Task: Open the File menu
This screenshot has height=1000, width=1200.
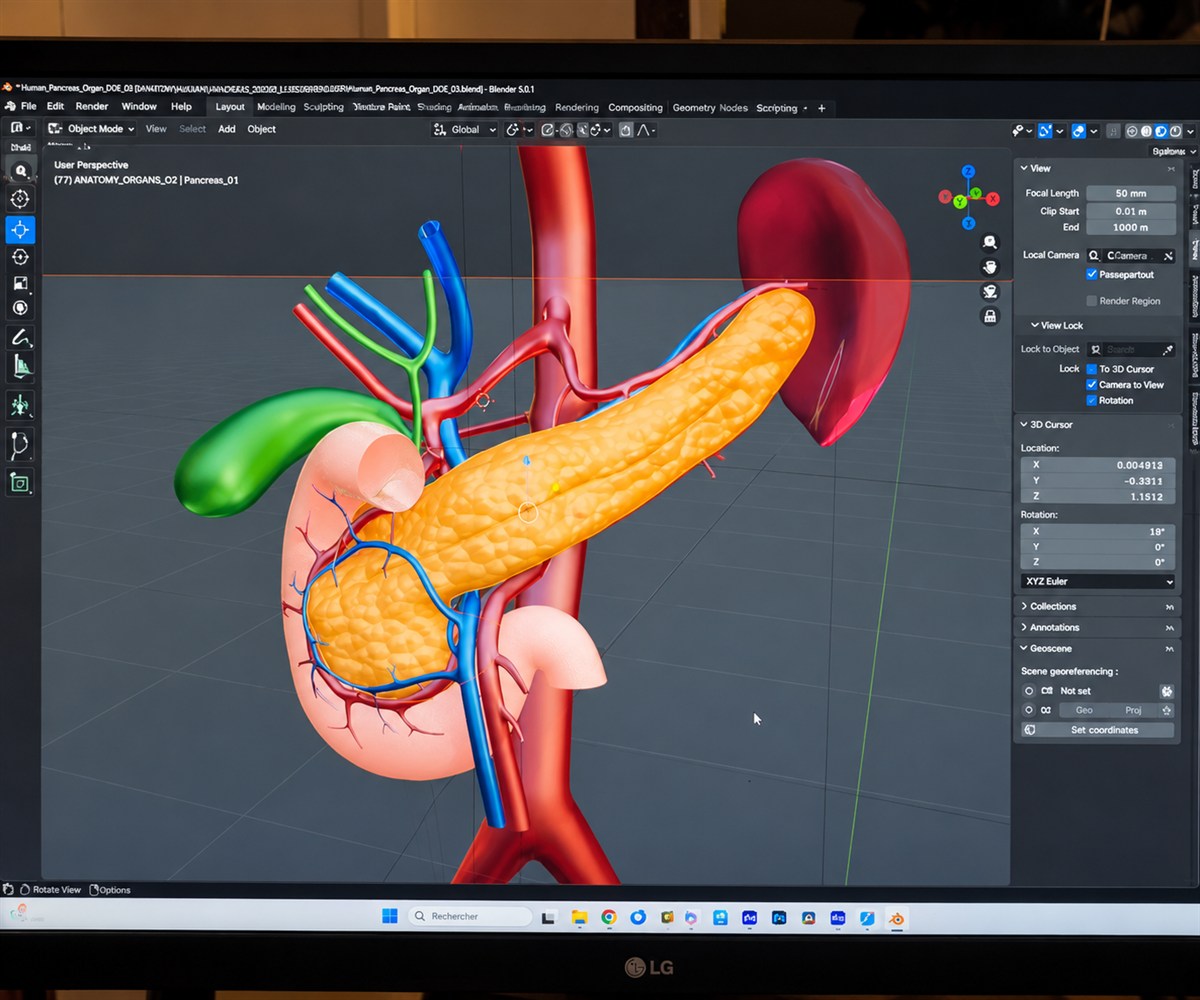Action: tap(28, 107)
